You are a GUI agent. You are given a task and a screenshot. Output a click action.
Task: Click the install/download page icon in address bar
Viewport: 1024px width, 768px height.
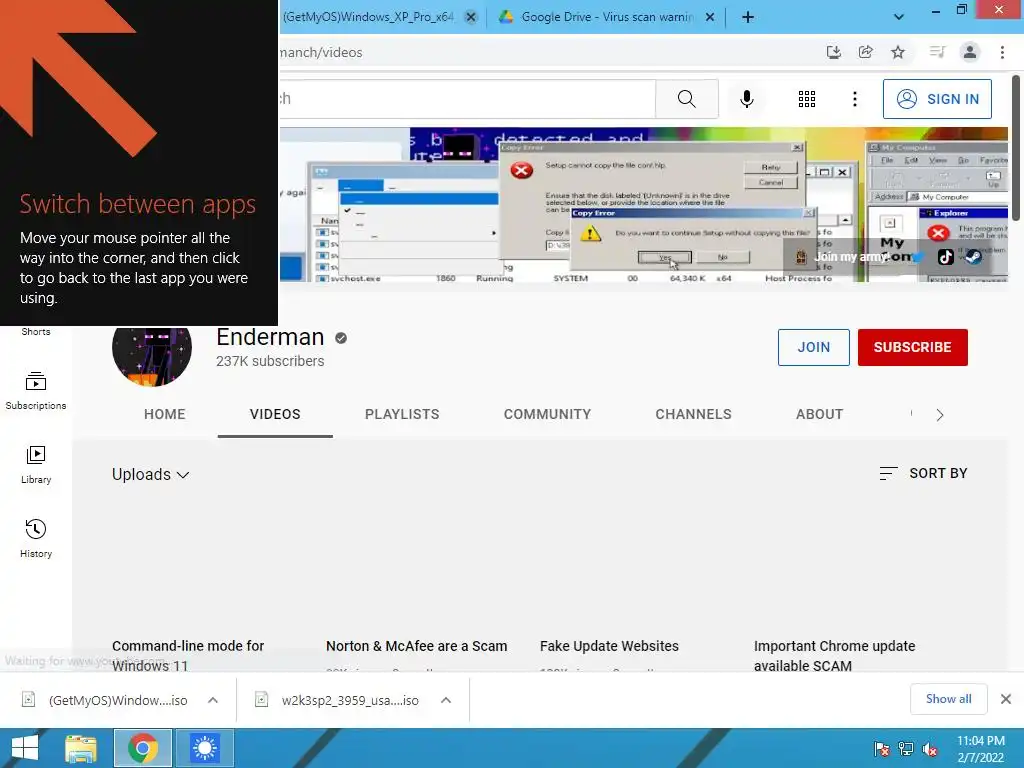[x=834, y=52]
